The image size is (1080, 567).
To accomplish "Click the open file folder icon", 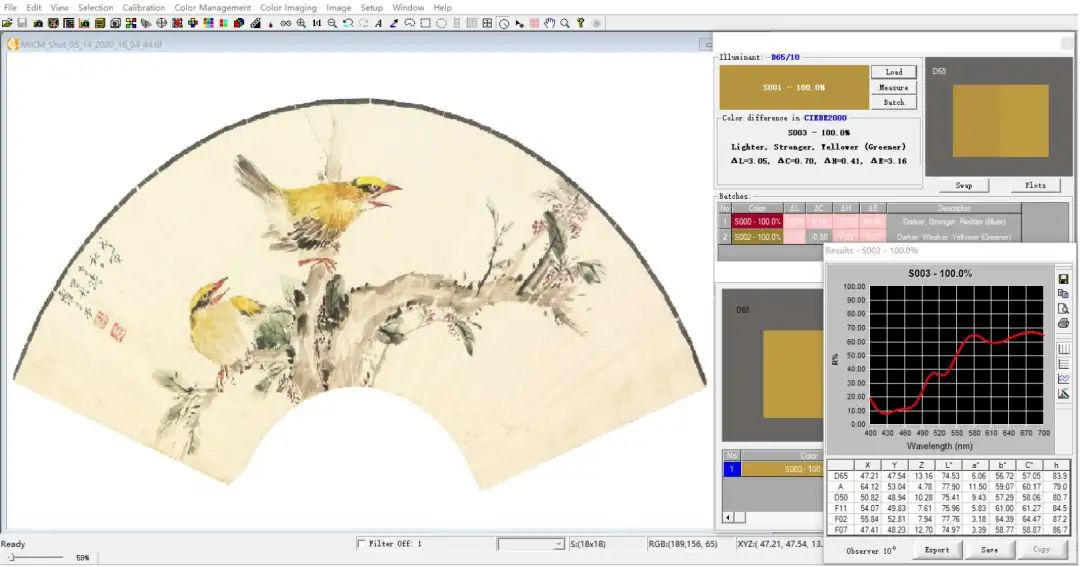I will pos(7,23).
